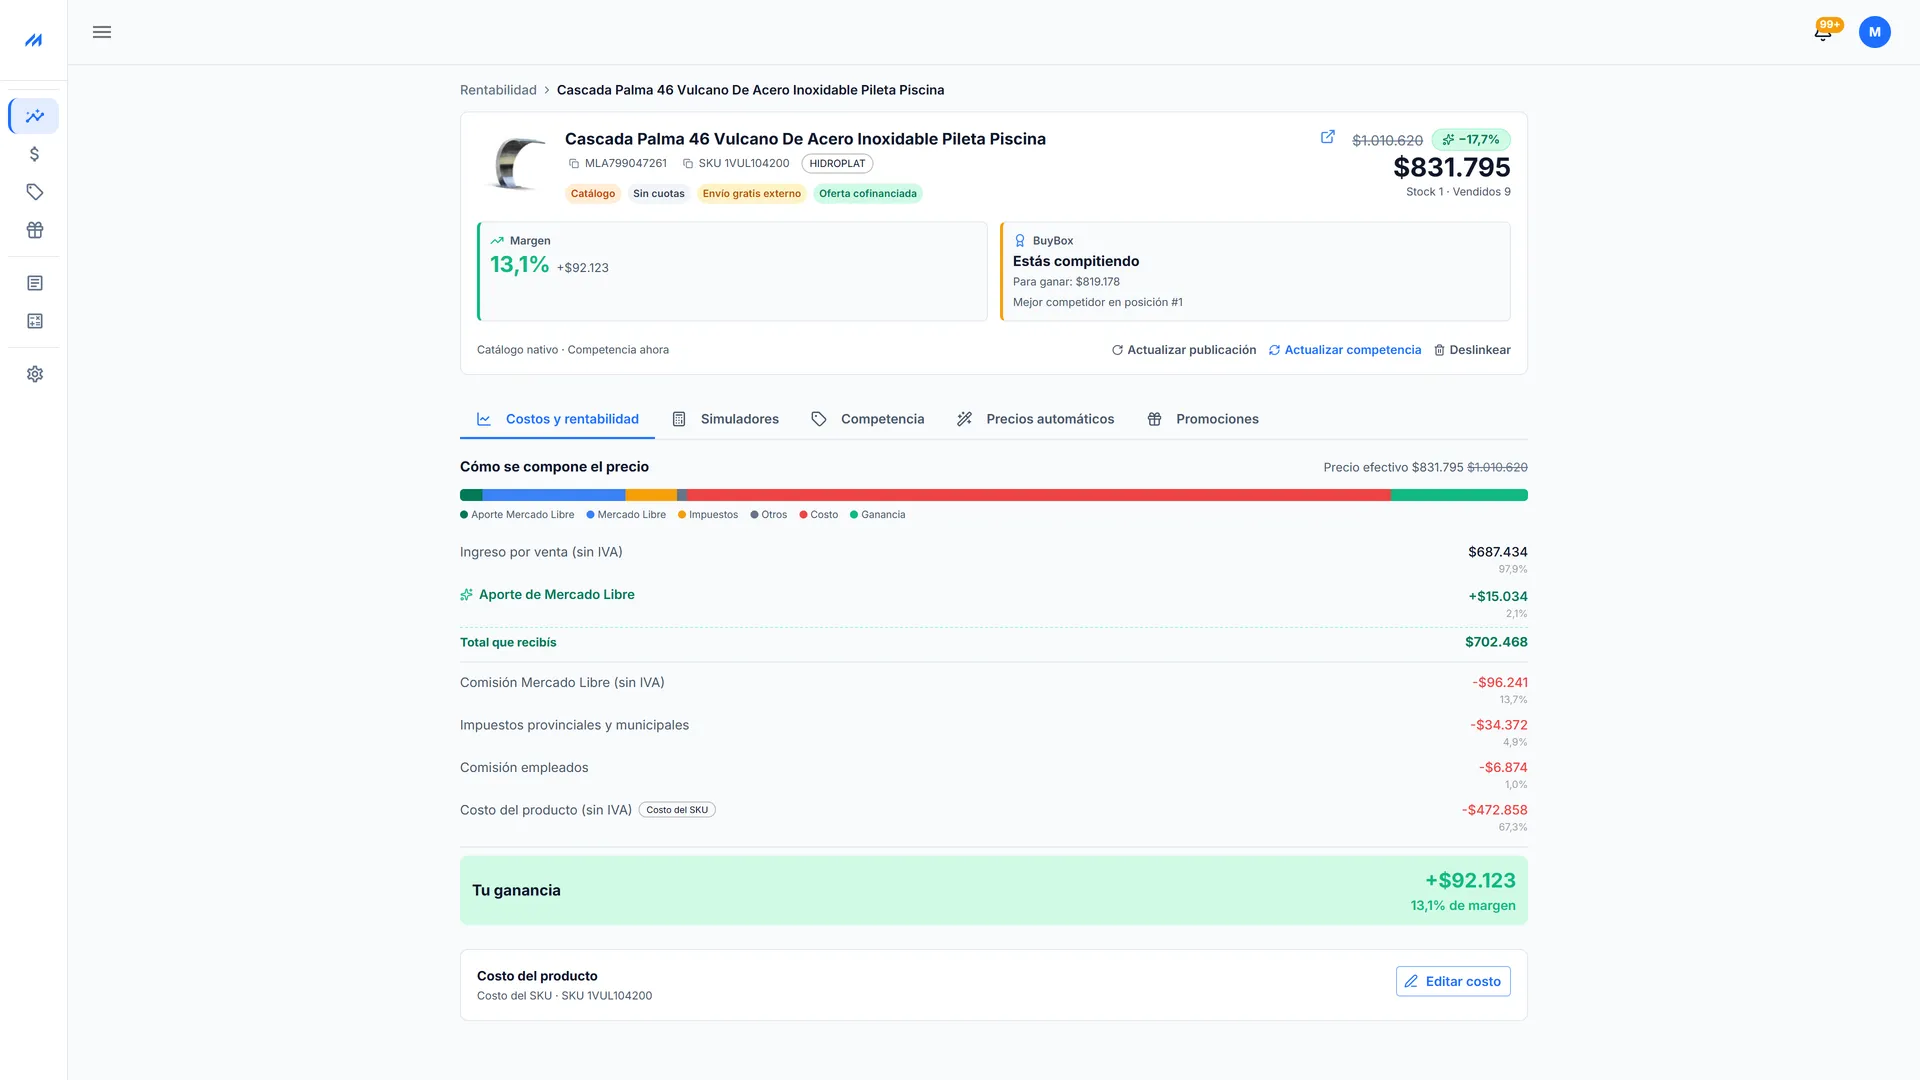
Task: Click Actualizar competencia link
Action: pyautogui.click(x=1344, y=350)
